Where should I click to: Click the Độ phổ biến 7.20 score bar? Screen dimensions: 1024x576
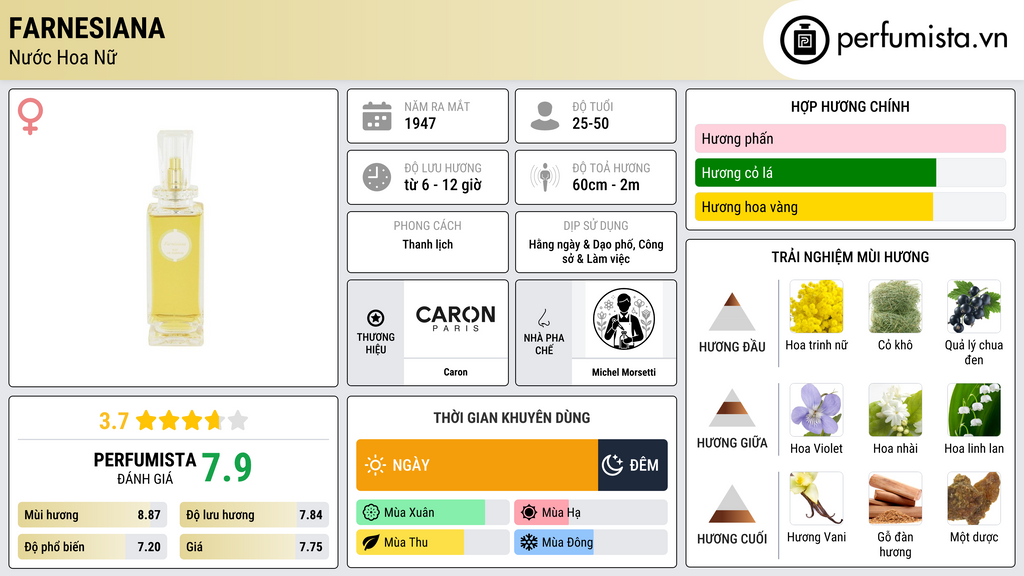[x=92, y=547]
